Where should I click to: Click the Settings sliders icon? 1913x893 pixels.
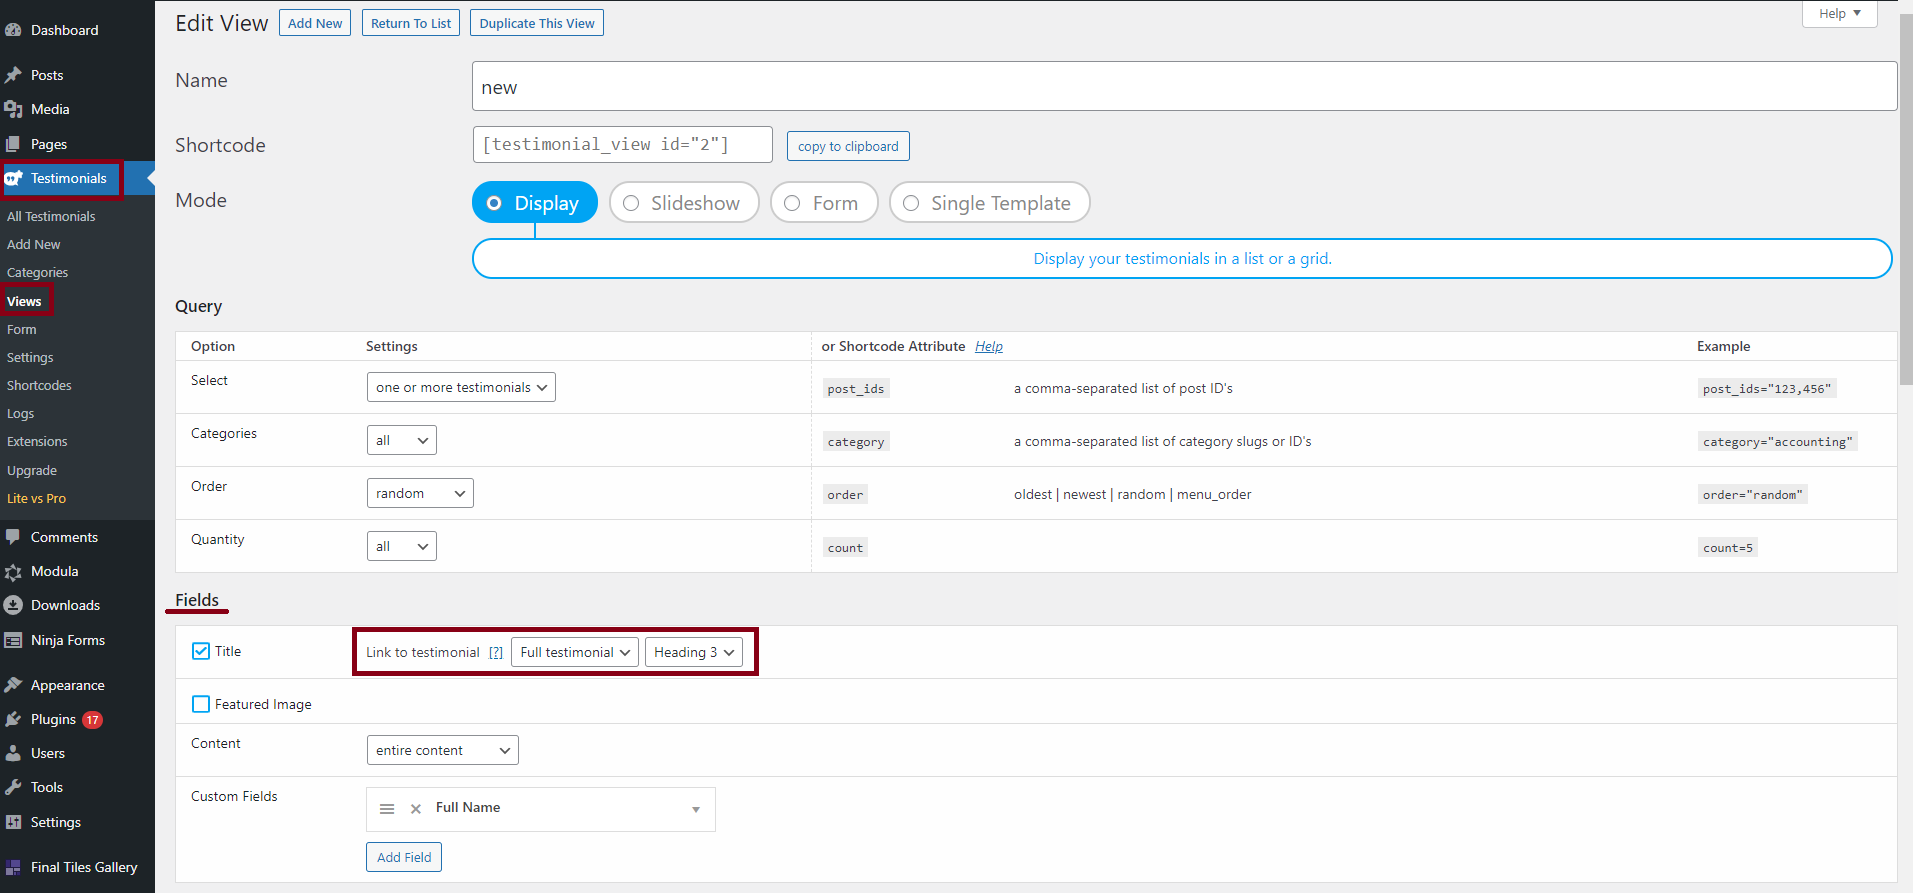pos(13,822)
